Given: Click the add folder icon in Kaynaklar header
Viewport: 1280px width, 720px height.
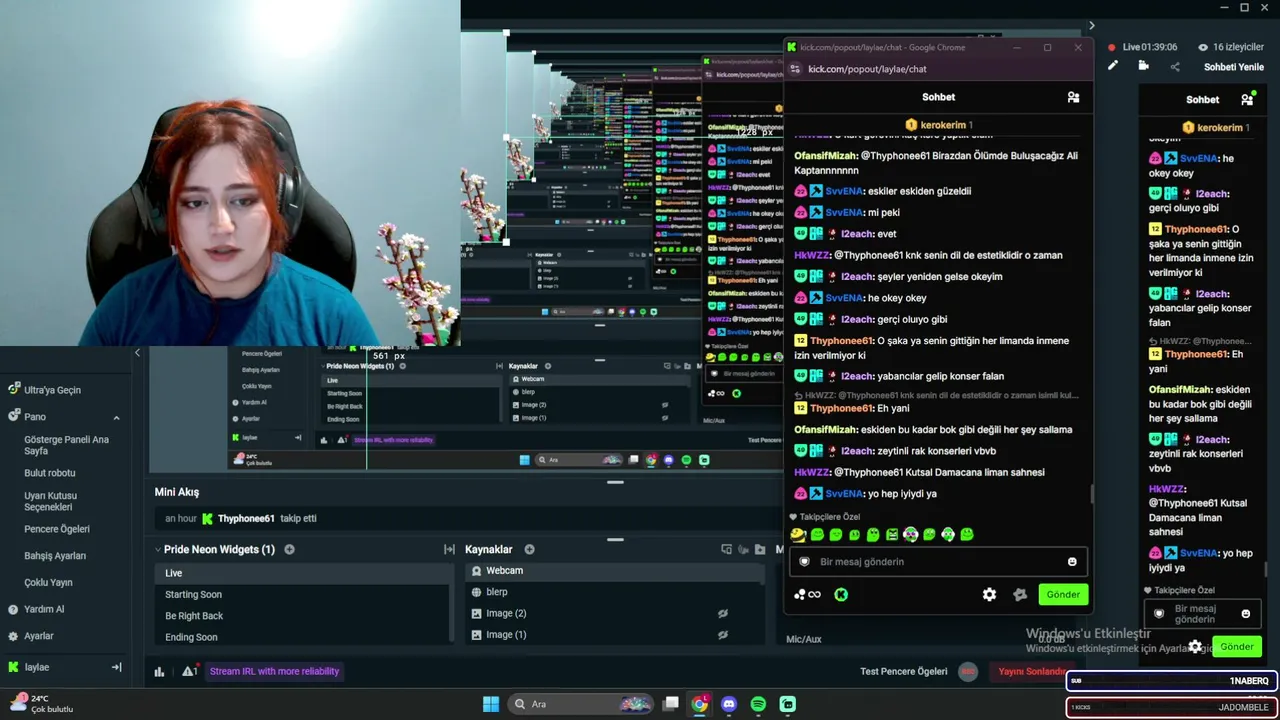Looking at the screenshot, I should pyautogui.click(x=760, y=549).
